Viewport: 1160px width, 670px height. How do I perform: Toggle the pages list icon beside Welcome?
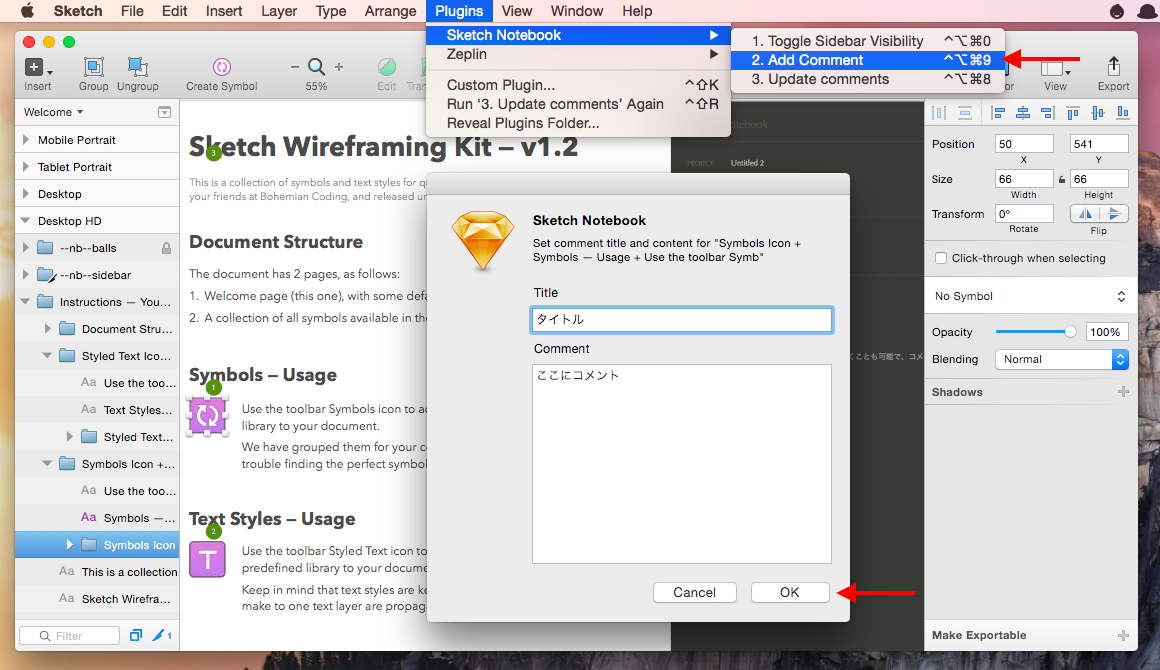coord(164,112)
